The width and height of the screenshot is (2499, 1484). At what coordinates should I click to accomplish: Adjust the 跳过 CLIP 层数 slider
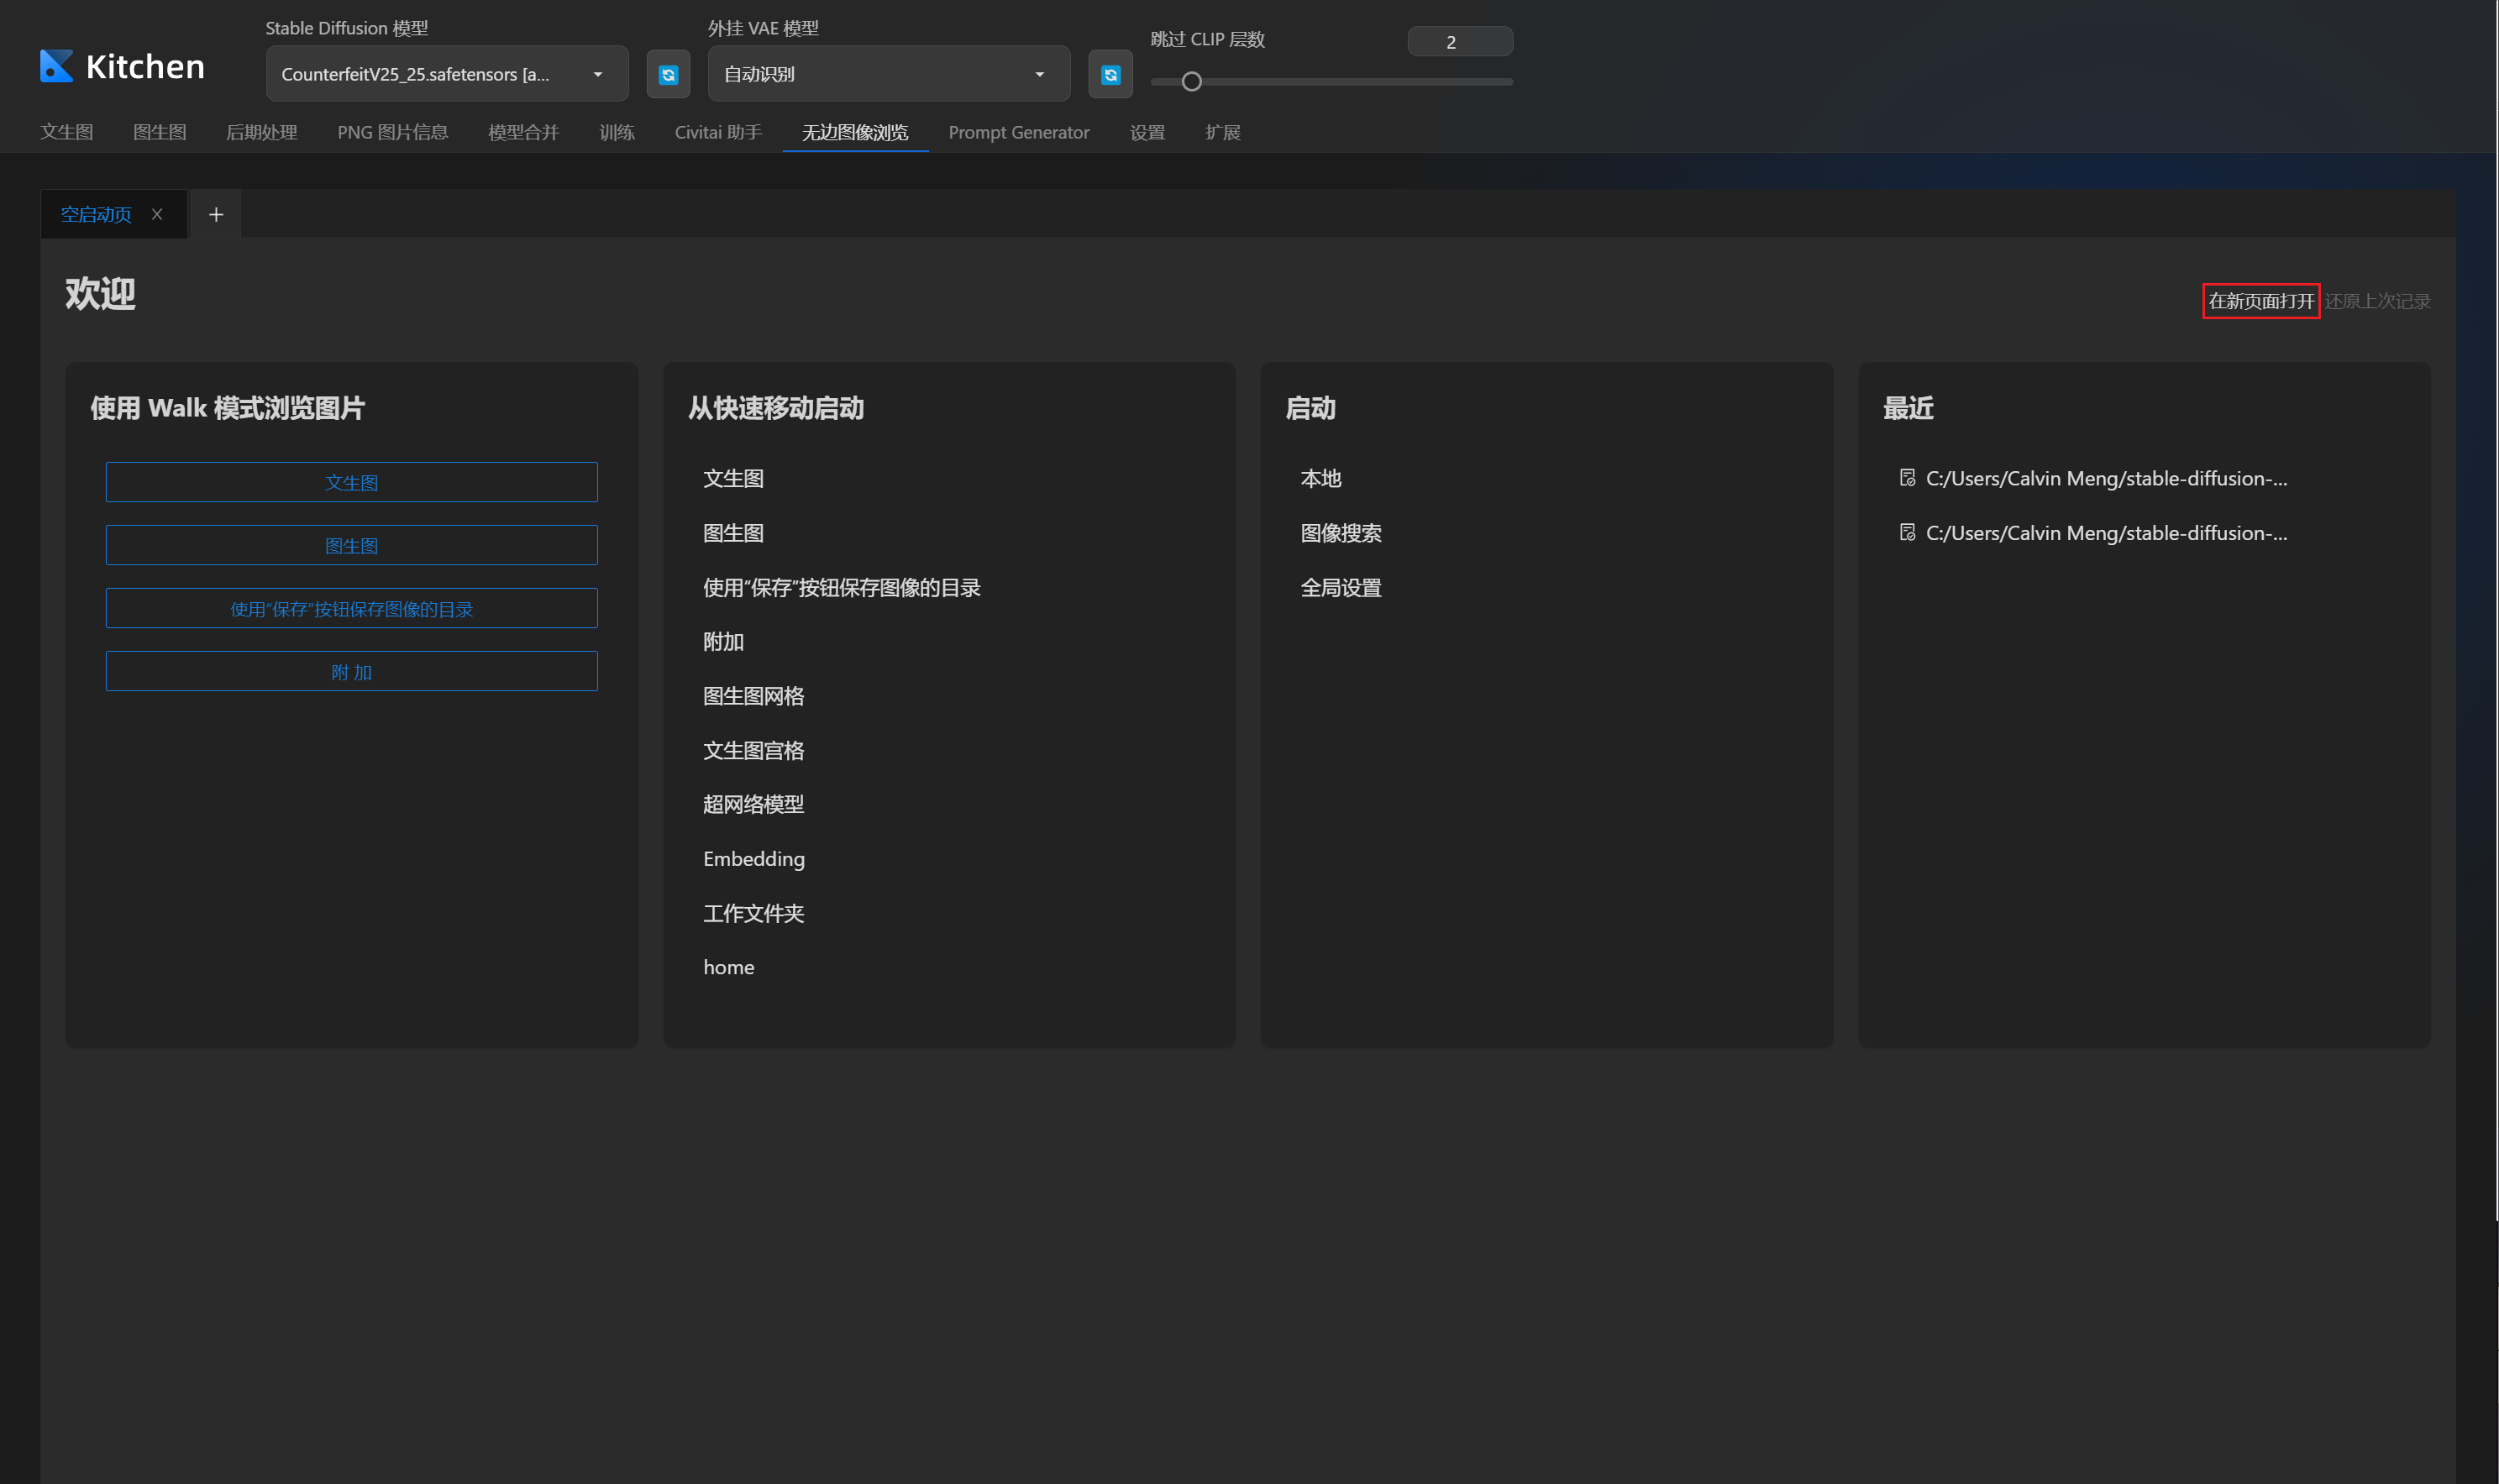tap(1191, 82)
